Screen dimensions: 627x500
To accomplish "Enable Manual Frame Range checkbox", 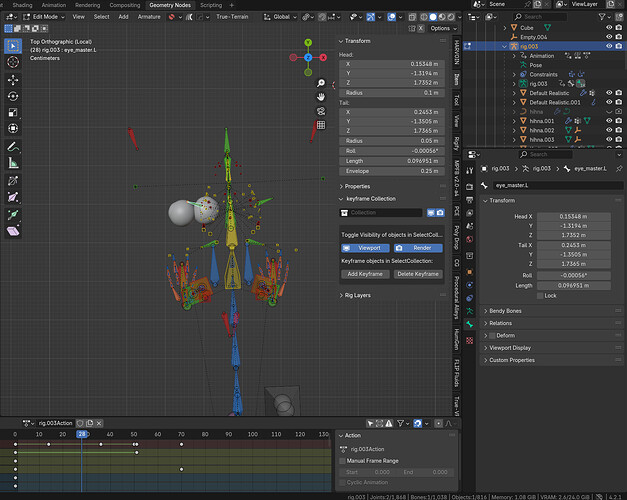I will pos(342,461).
